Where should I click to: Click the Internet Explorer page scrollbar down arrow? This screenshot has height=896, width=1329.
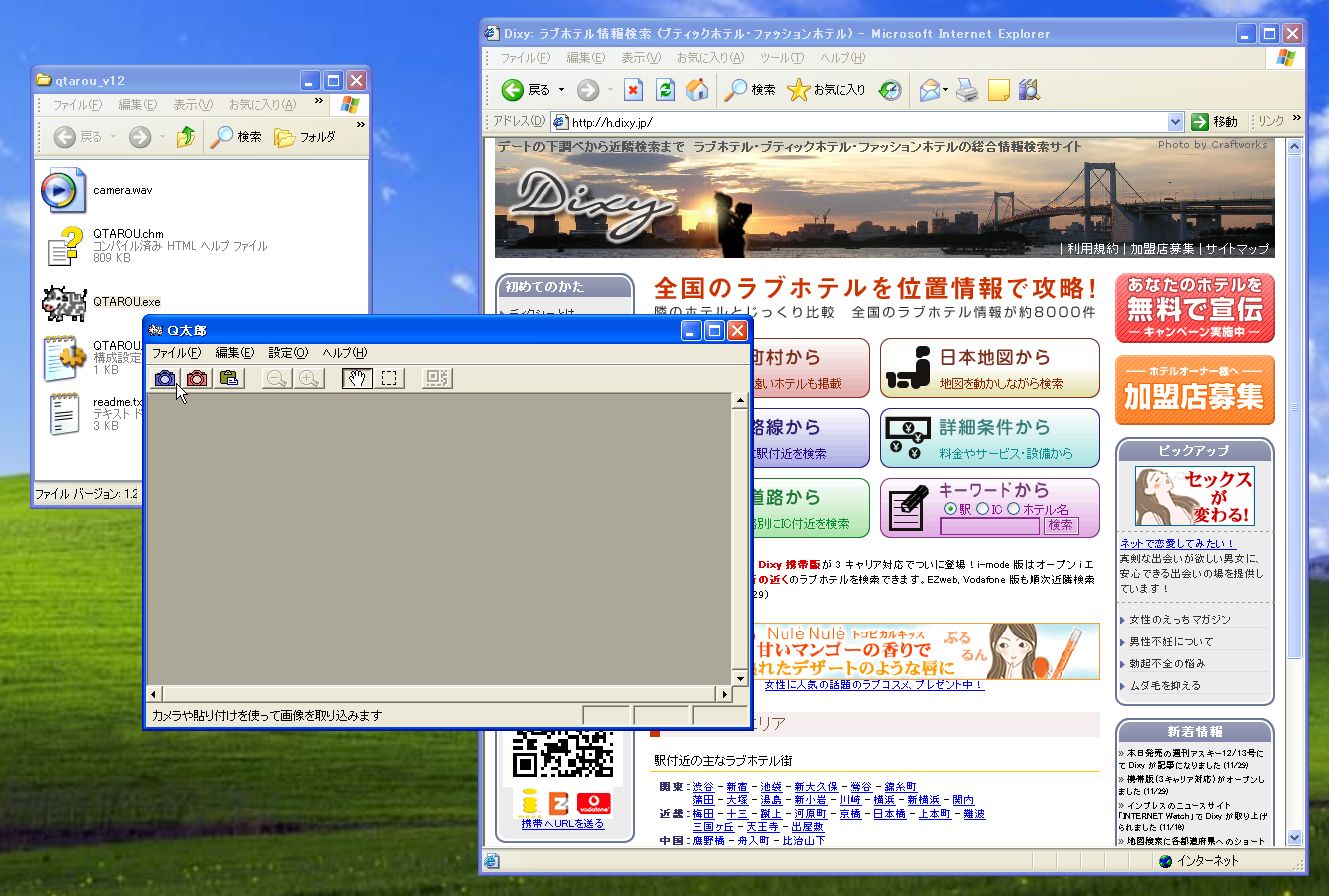pyautogui.click(x=1295, y=837)
